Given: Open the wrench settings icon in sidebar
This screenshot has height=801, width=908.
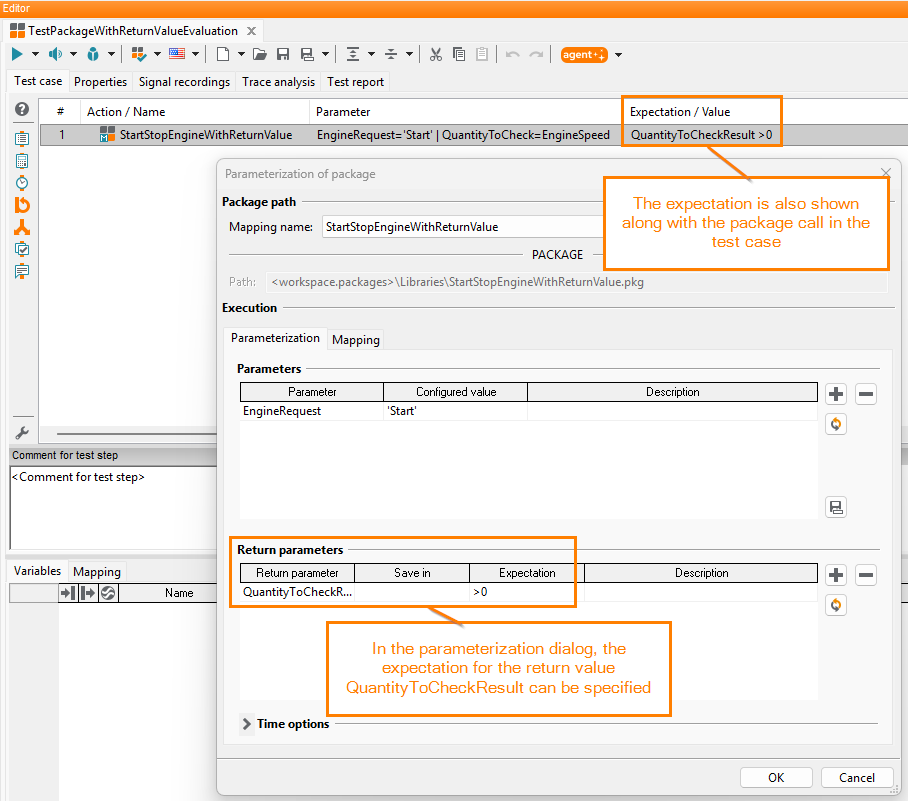Looking at the screenshot, I should [22, 433].
